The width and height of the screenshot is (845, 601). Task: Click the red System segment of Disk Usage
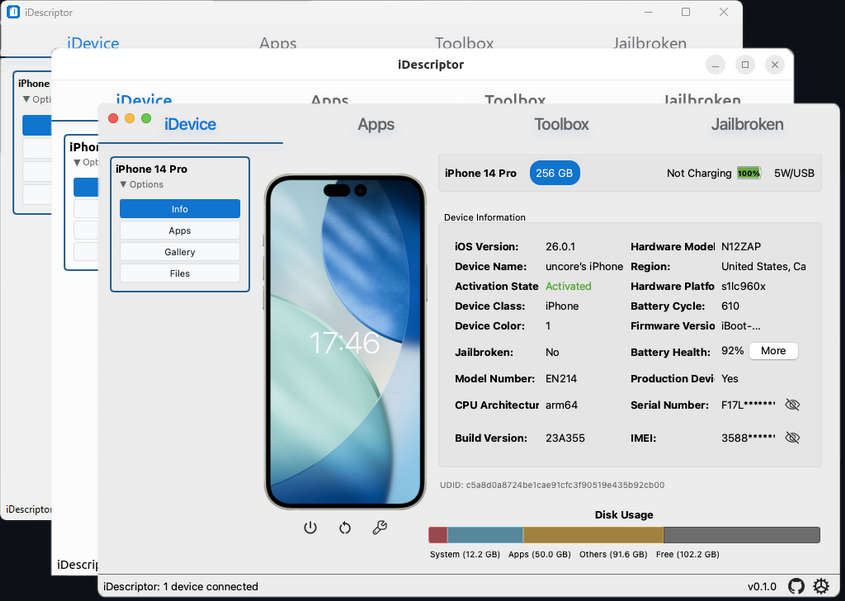[x=438, y=535]
